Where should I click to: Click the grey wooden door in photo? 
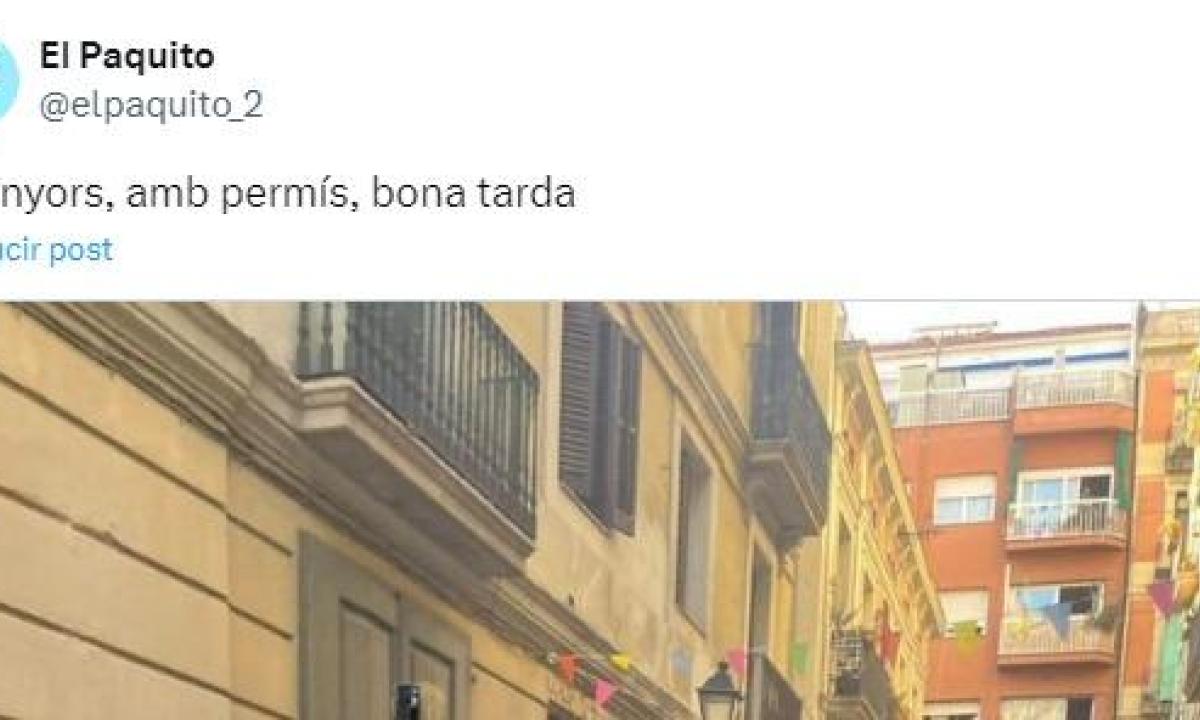[x=383, y=630]
